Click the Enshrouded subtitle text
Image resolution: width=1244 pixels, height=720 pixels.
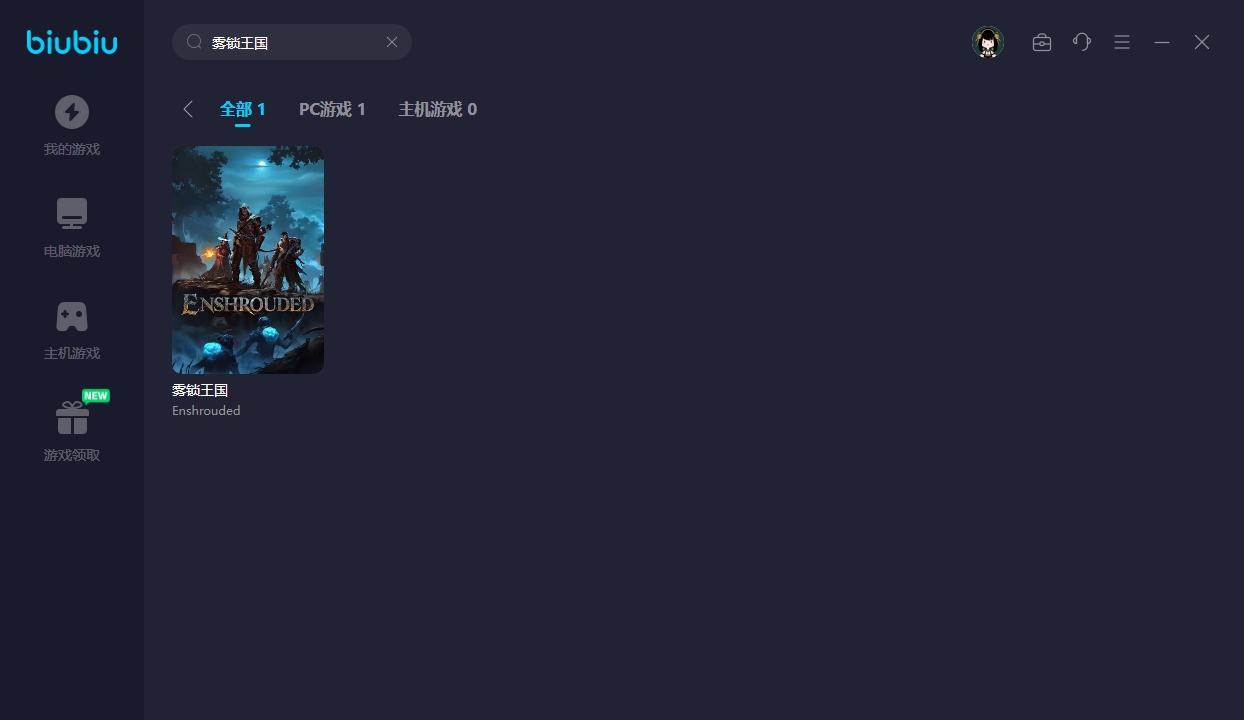(206, 411)
